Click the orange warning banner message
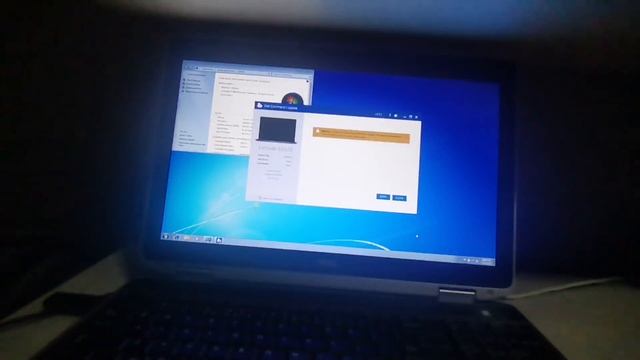 (361, 135)
